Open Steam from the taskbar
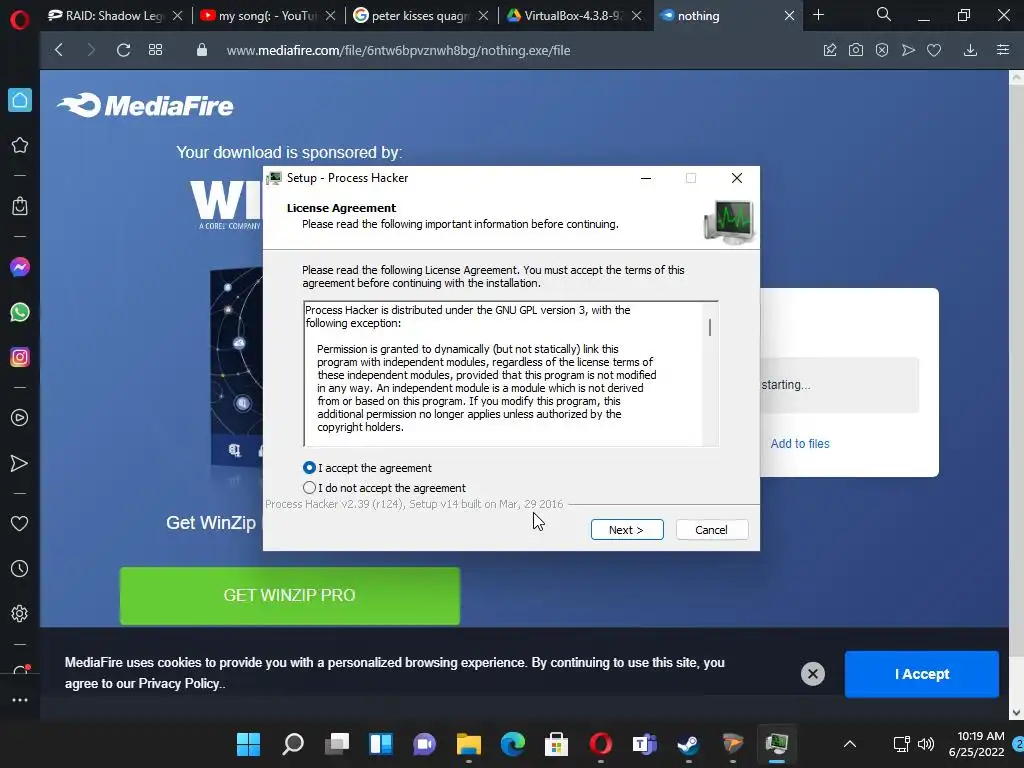The image size is (1024, 768). point(688,744)
